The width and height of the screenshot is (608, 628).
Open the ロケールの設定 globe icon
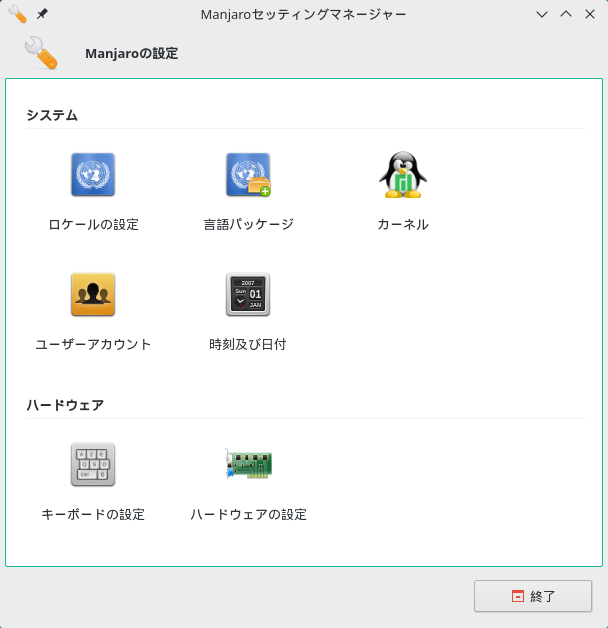tap(93, 175)
